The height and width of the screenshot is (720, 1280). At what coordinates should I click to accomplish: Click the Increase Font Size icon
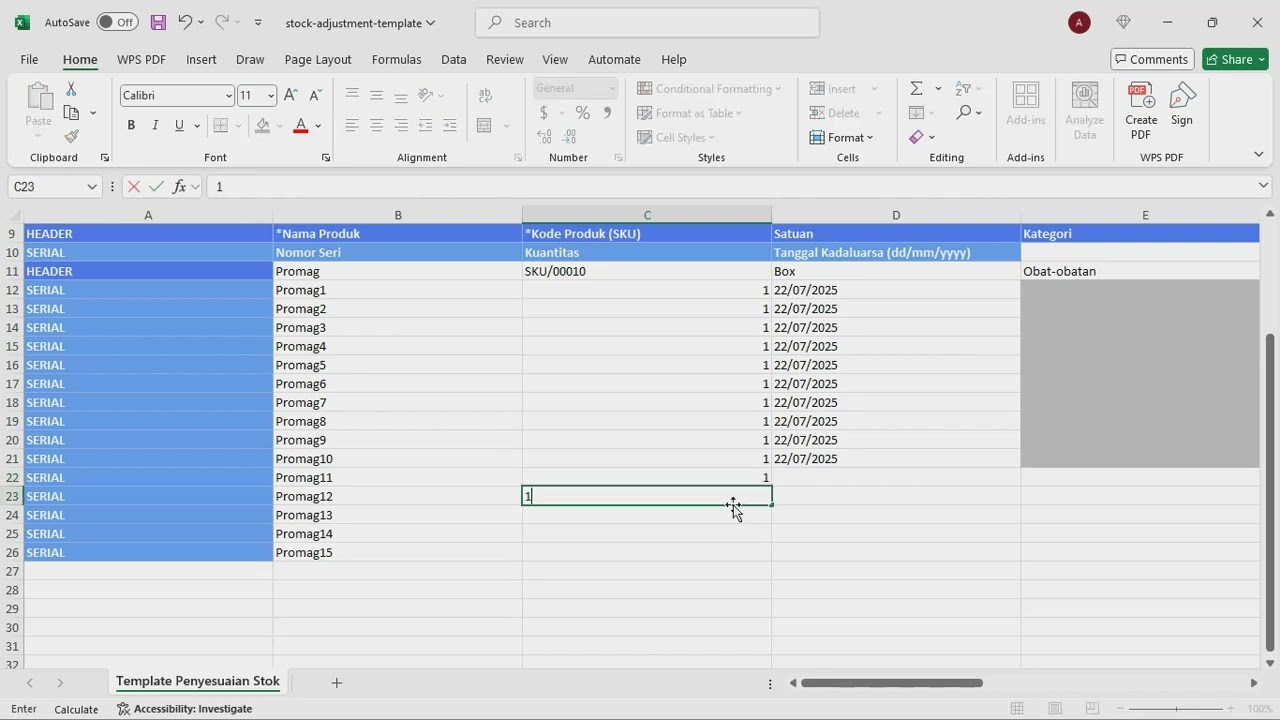pyautogui.click(x=291, y=95)
